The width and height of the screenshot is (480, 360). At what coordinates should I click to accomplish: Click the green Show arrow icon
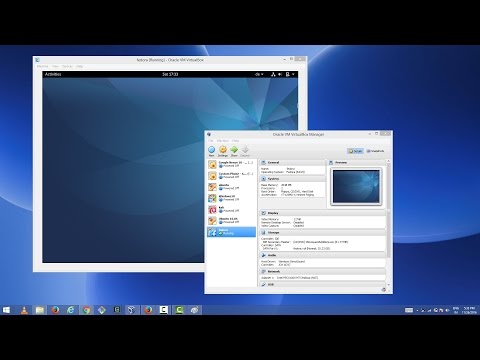234,150
